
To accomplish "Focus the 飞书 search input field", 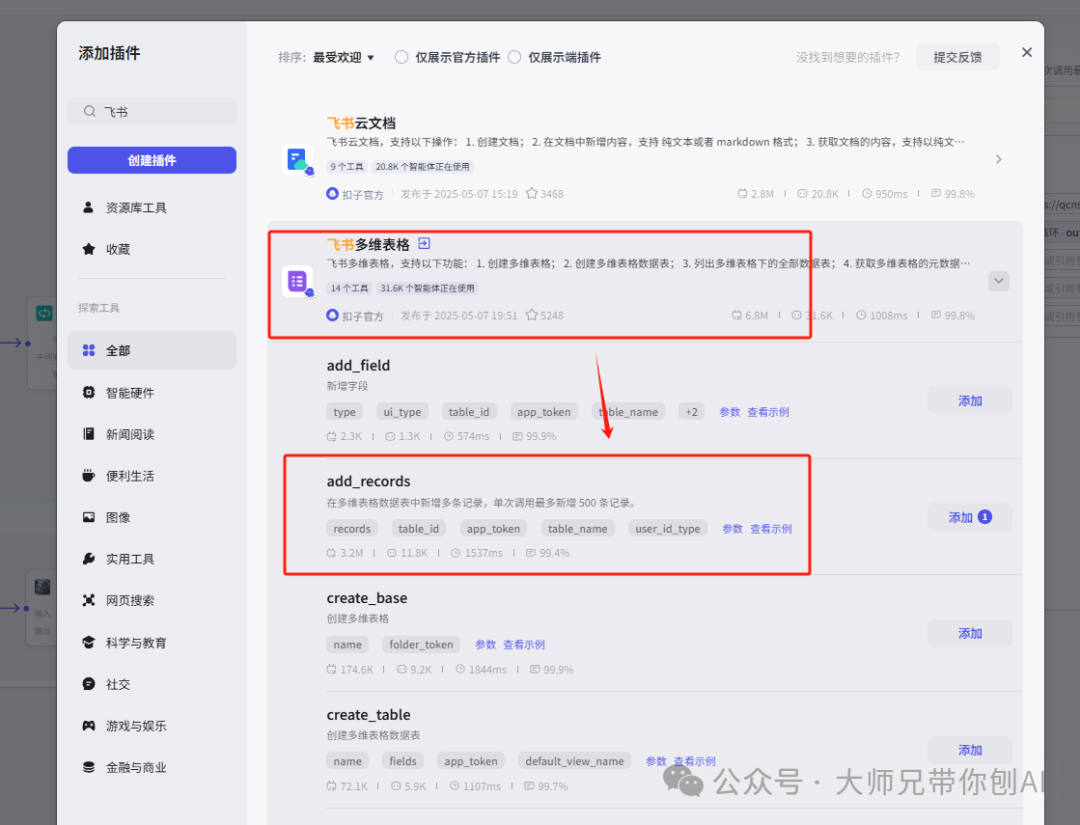I will pyautogui.click(x=152, y=112).
